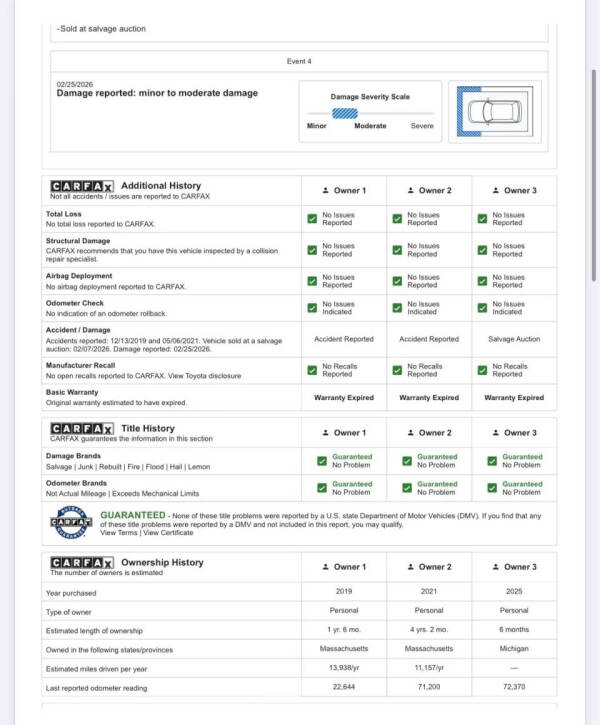Click the Owner 2 person icon in Title History

click(x=410, y=433)
